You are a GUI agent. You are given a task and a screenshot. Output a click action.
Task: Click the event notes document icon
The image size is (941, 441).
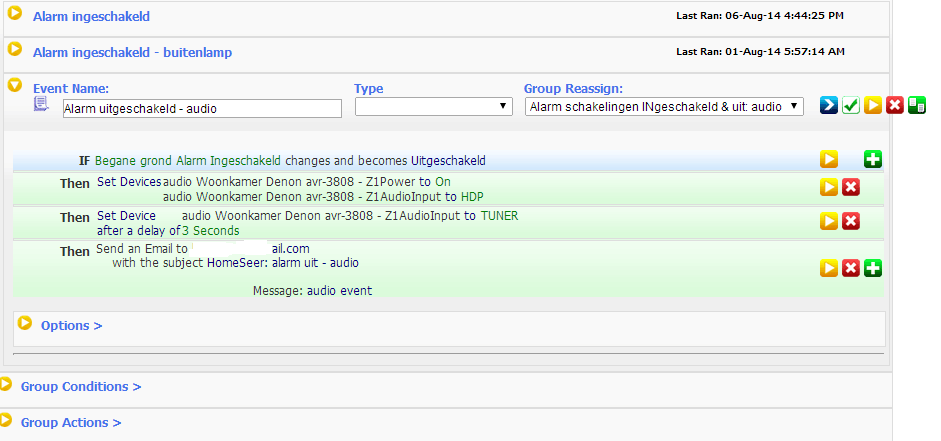41,104
